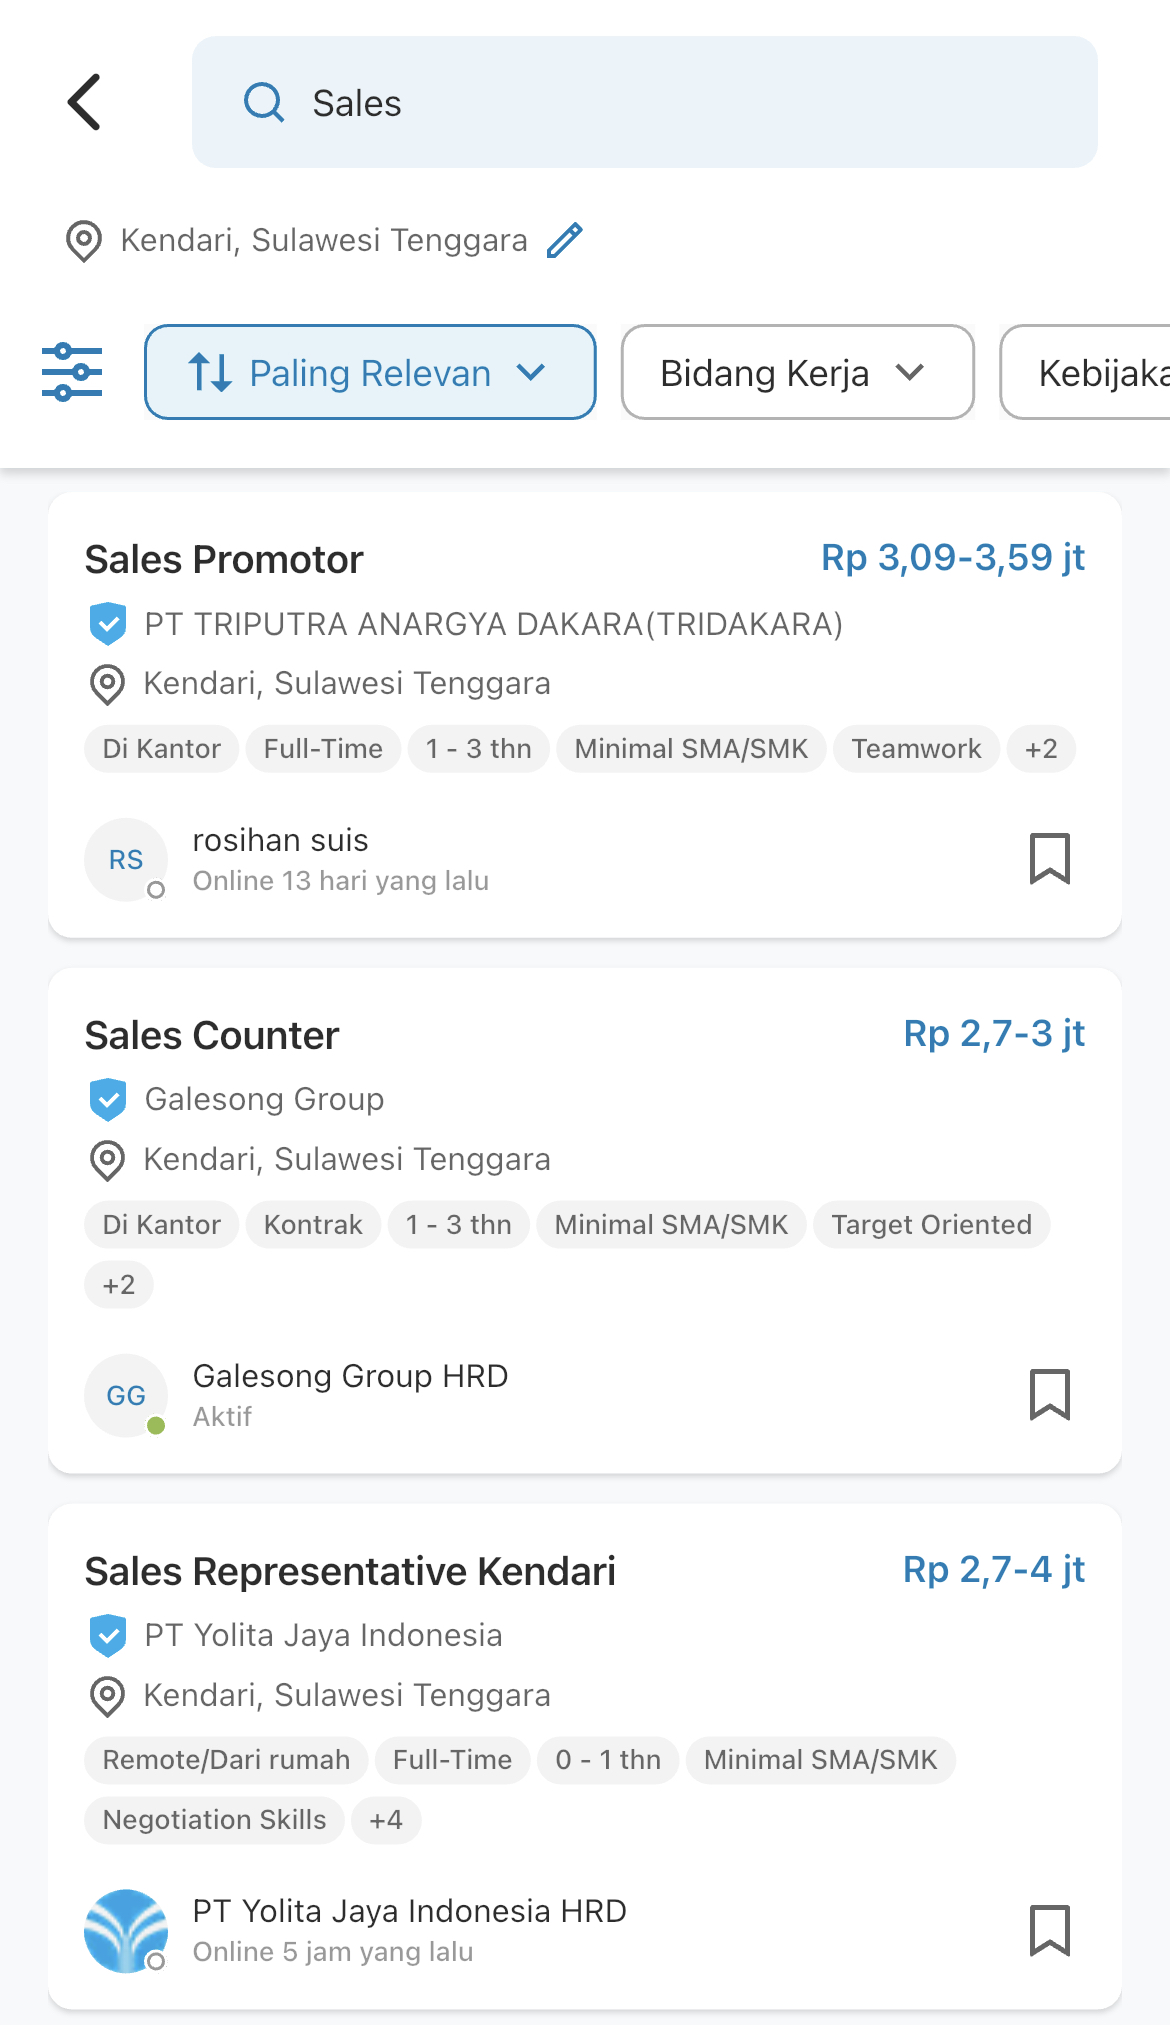Image resolution: width=1170 pixels, height=2025 pixels.
Task: Expand +4 tags on Sales Representative card
Action: point(386,1820)
